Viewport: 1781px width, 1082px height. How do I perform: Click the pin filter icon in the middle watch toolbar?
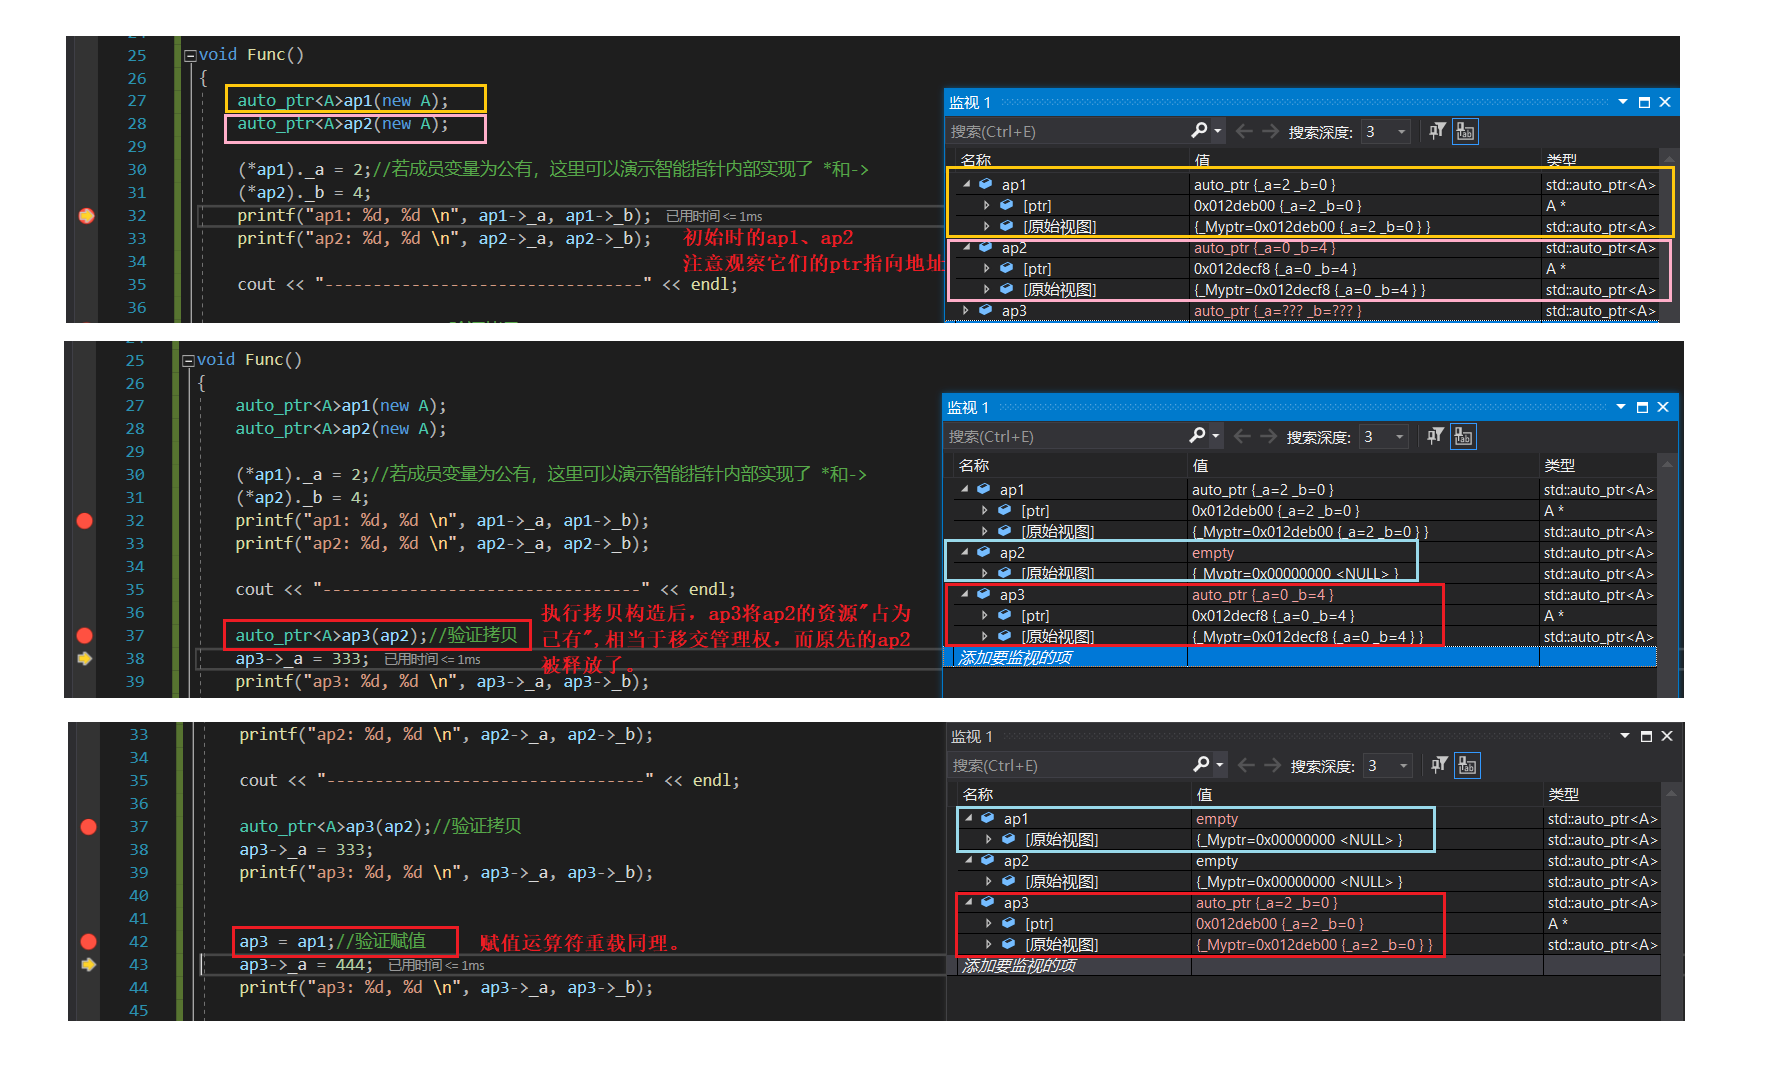[x=1435, y=436]
